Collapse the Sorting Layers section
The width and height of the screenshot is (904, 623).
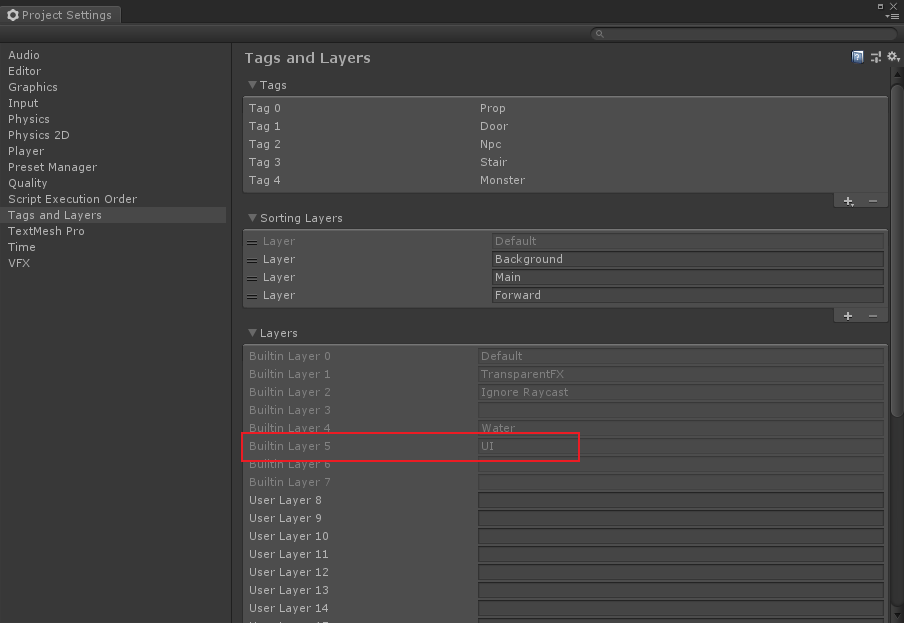click(x=251, y=218)
